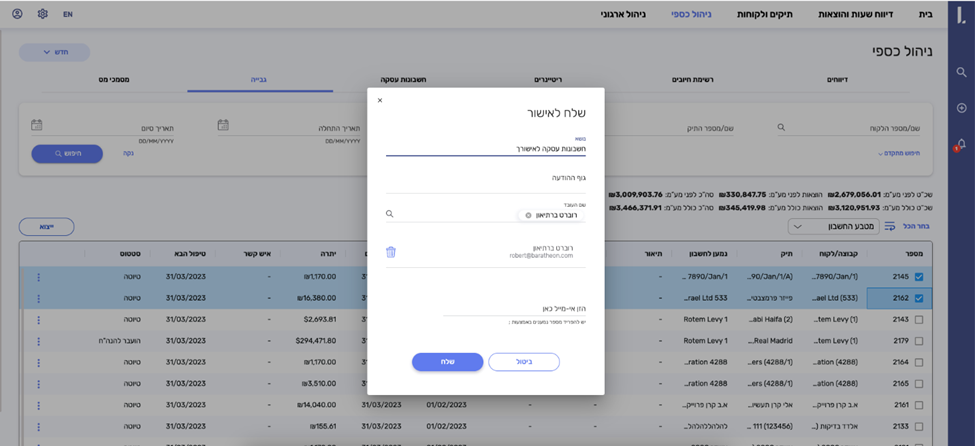This screenshot has height=446, width=975.
Task: Delete recipient Robert Baratheon with trash icon
Action: 391,252
